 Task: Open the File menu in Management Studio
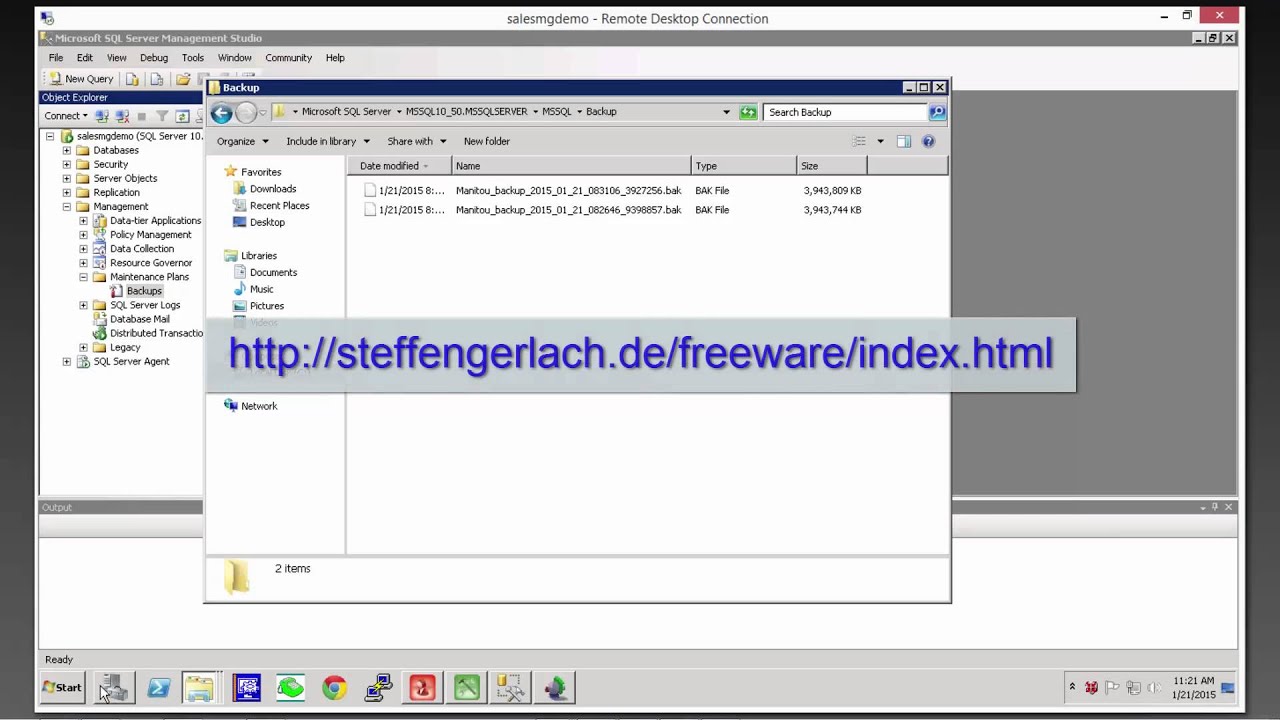[x=56, y=58]
